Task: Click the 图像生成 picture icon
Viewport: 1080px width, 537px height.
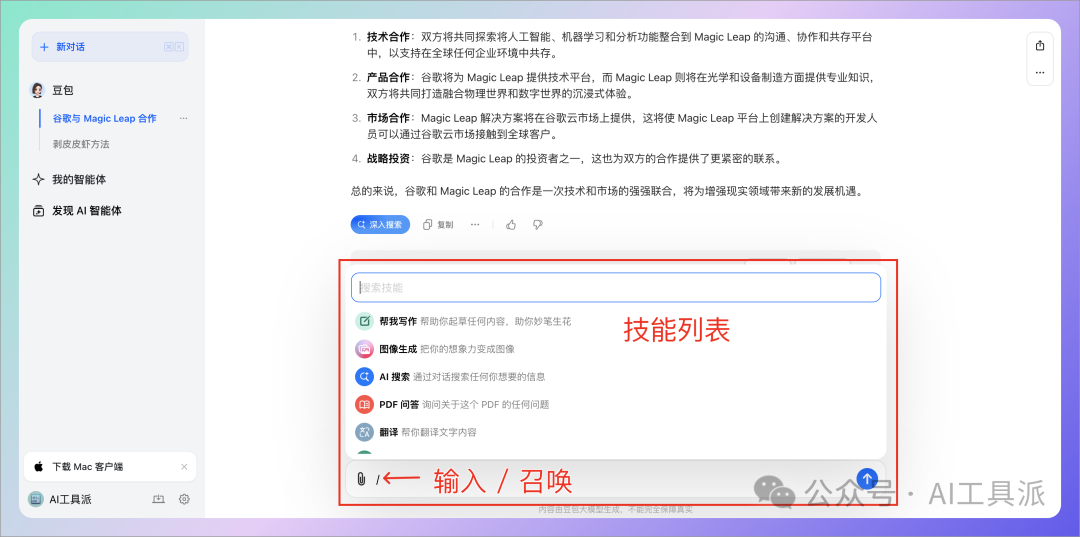Action: click(x=364, y=349)
